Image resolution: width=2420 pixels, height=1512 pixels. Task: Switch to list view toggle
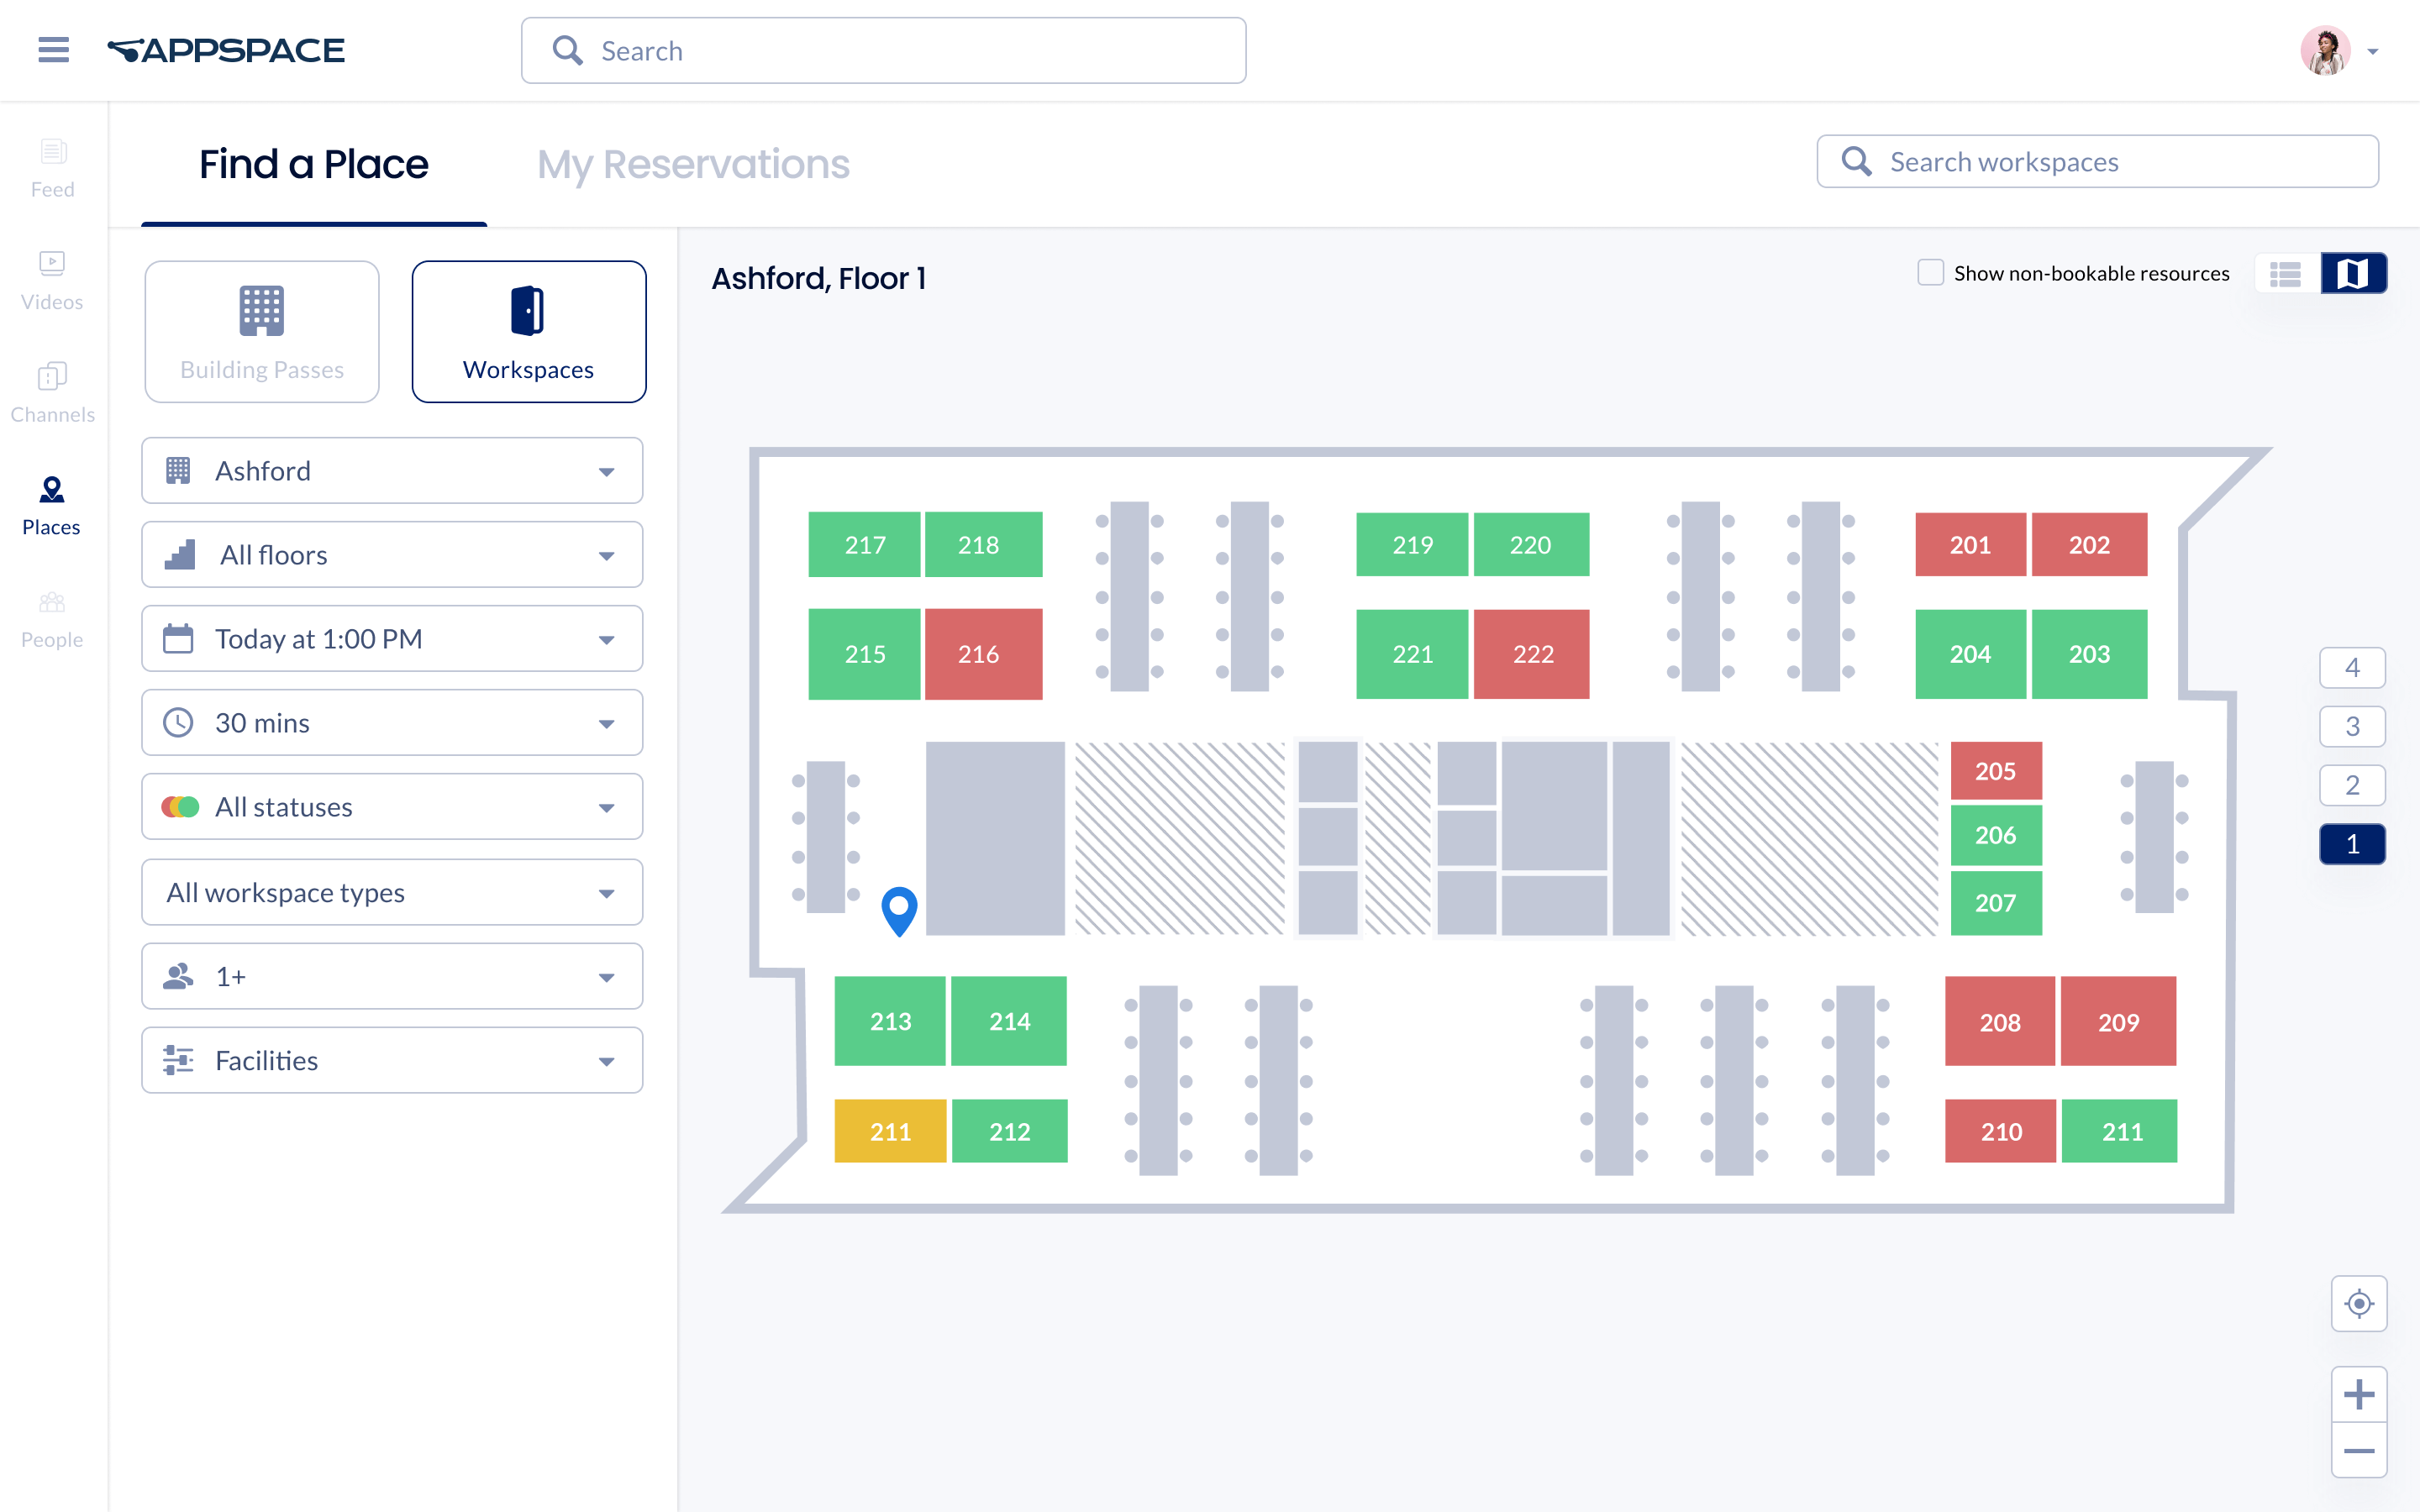pos(2286,273)
